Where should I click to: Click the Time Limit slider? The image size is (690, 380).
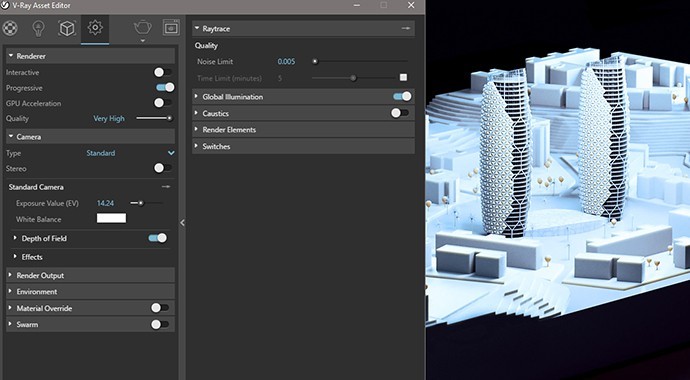pyautogui.click(x=353, y=78)
